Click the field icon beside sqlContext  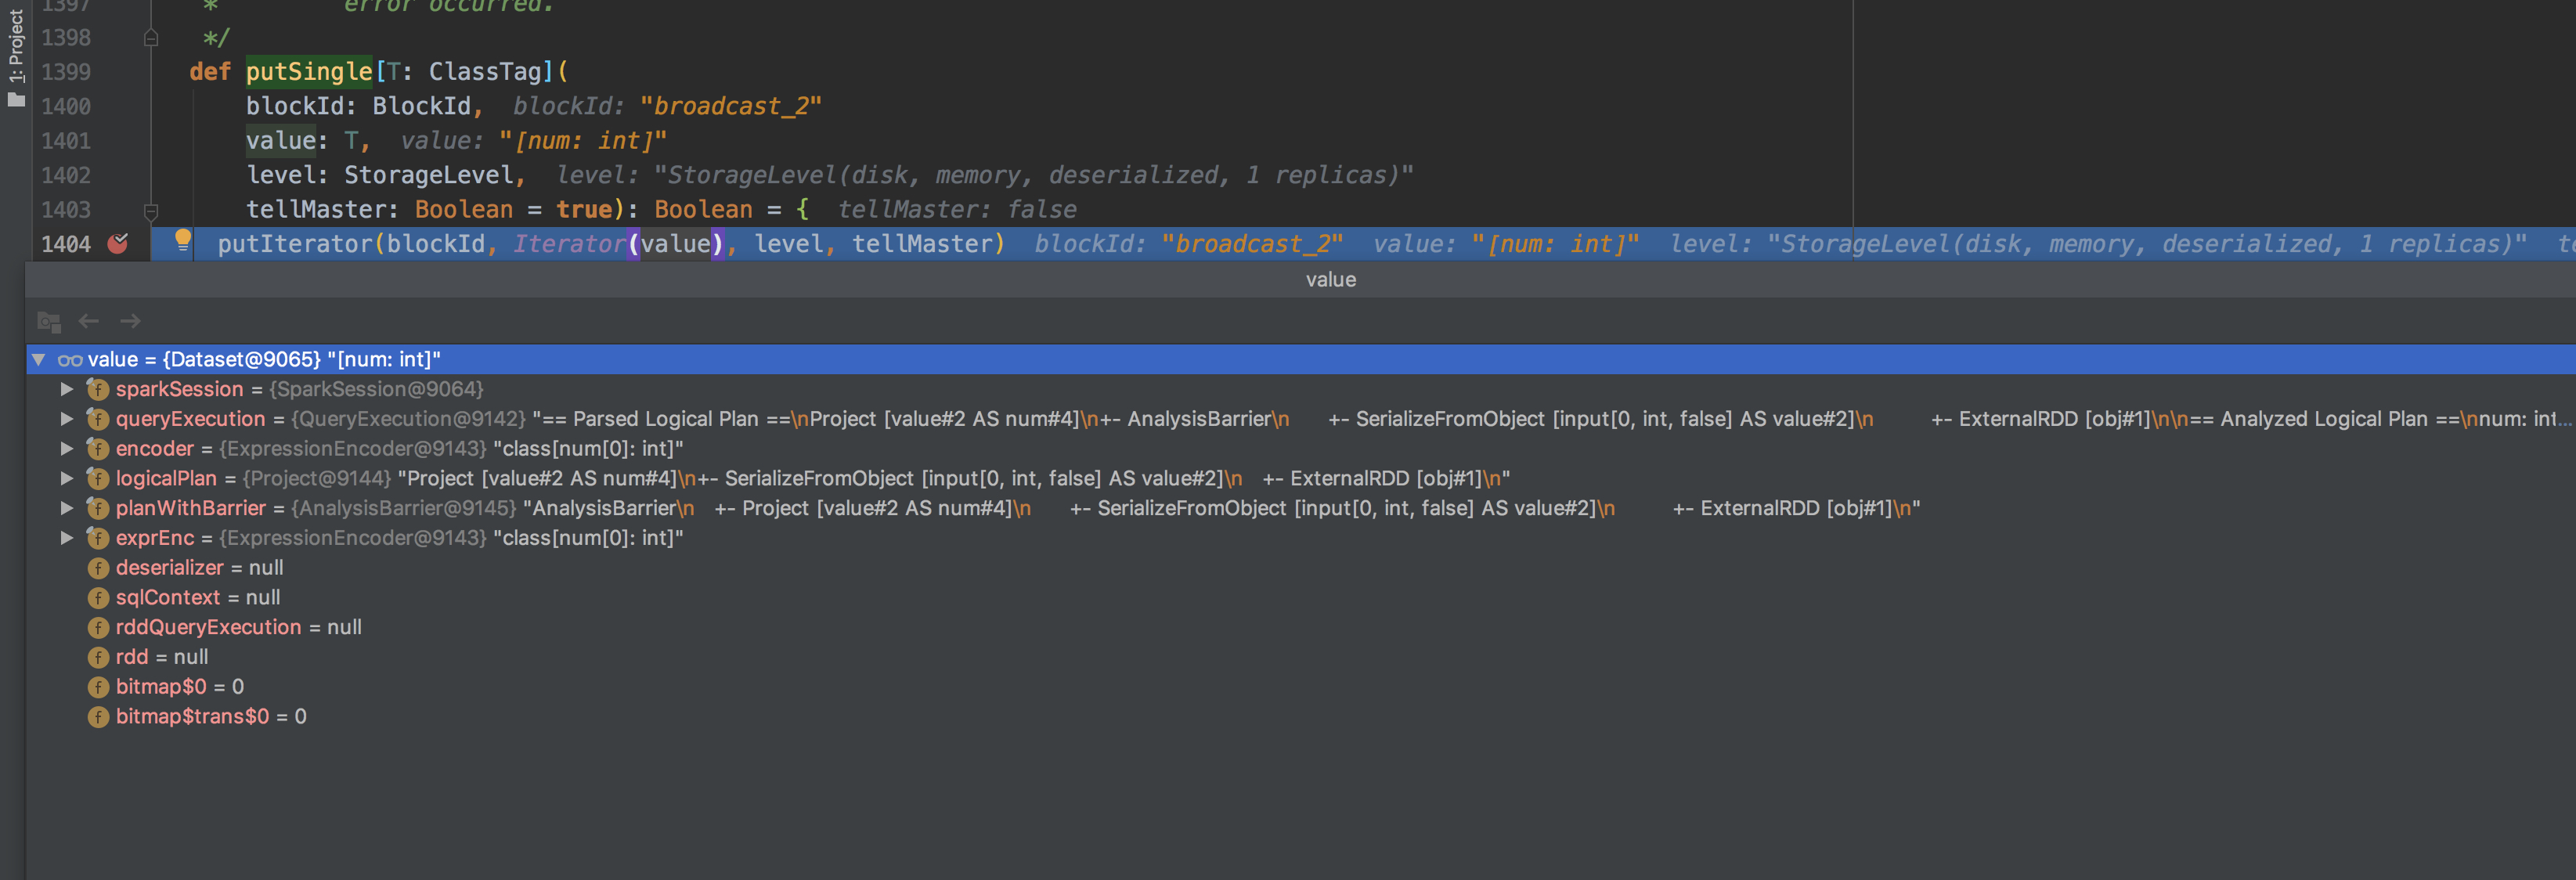pyautogui.click(x=98, y=598)
